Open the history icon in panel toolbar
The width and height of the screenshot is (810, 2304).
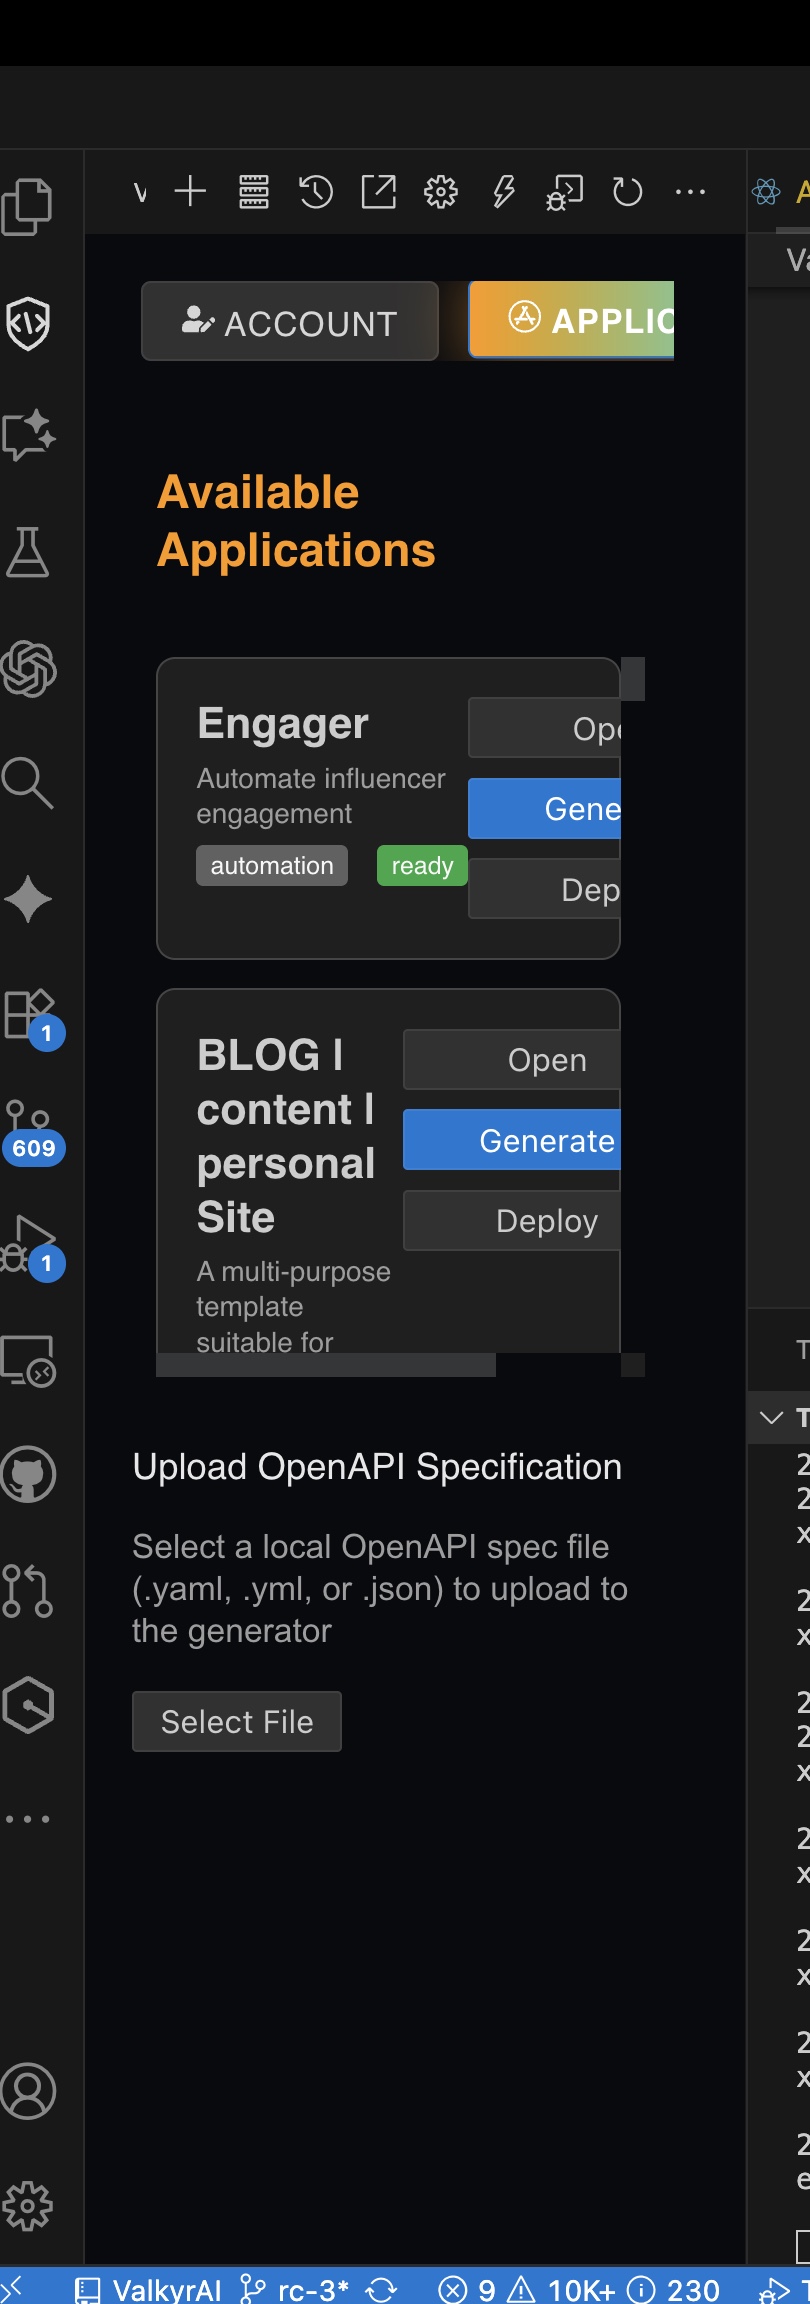pyautogui.click(x=316, y=191)
